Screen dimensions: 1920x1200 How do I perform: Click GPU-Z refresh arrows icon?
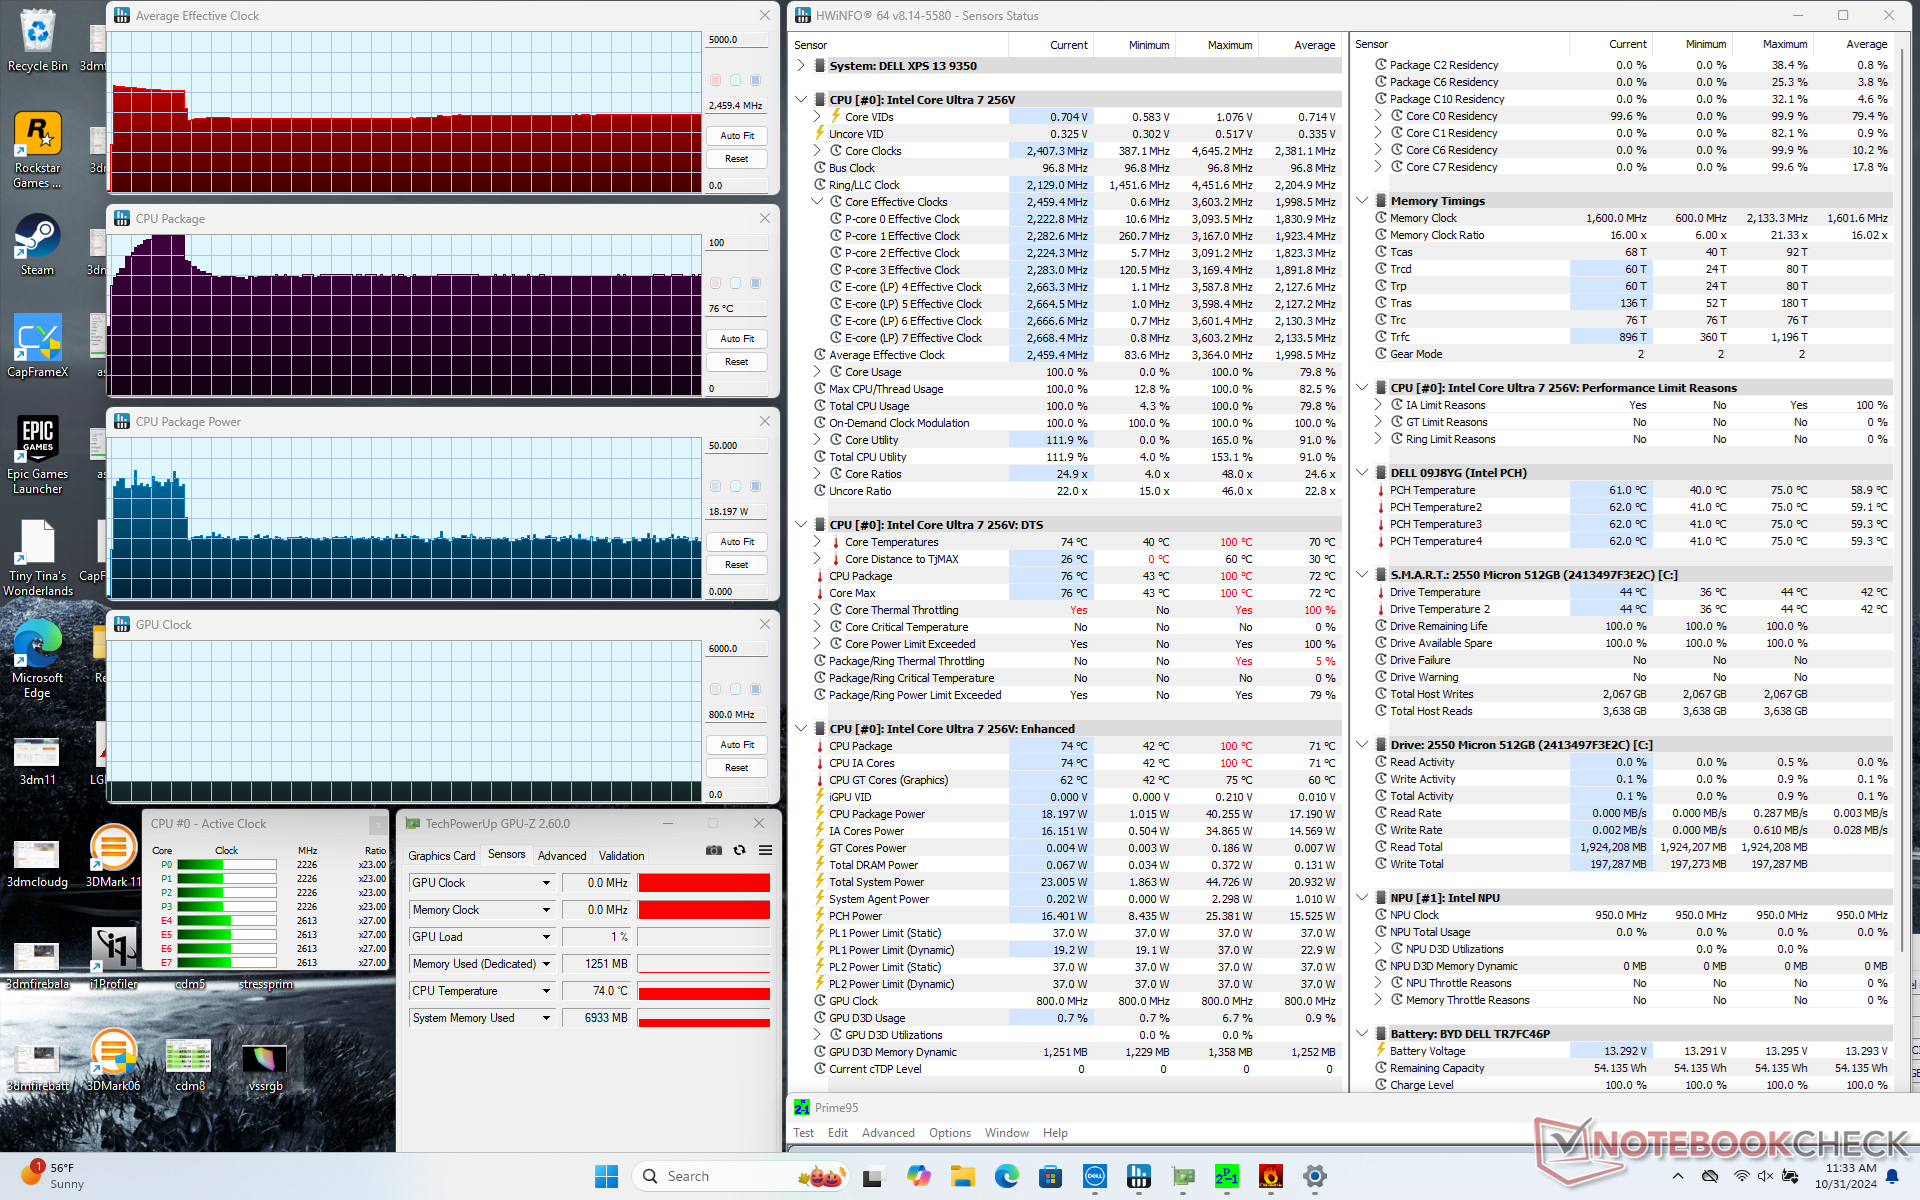[x=739, y=850]
